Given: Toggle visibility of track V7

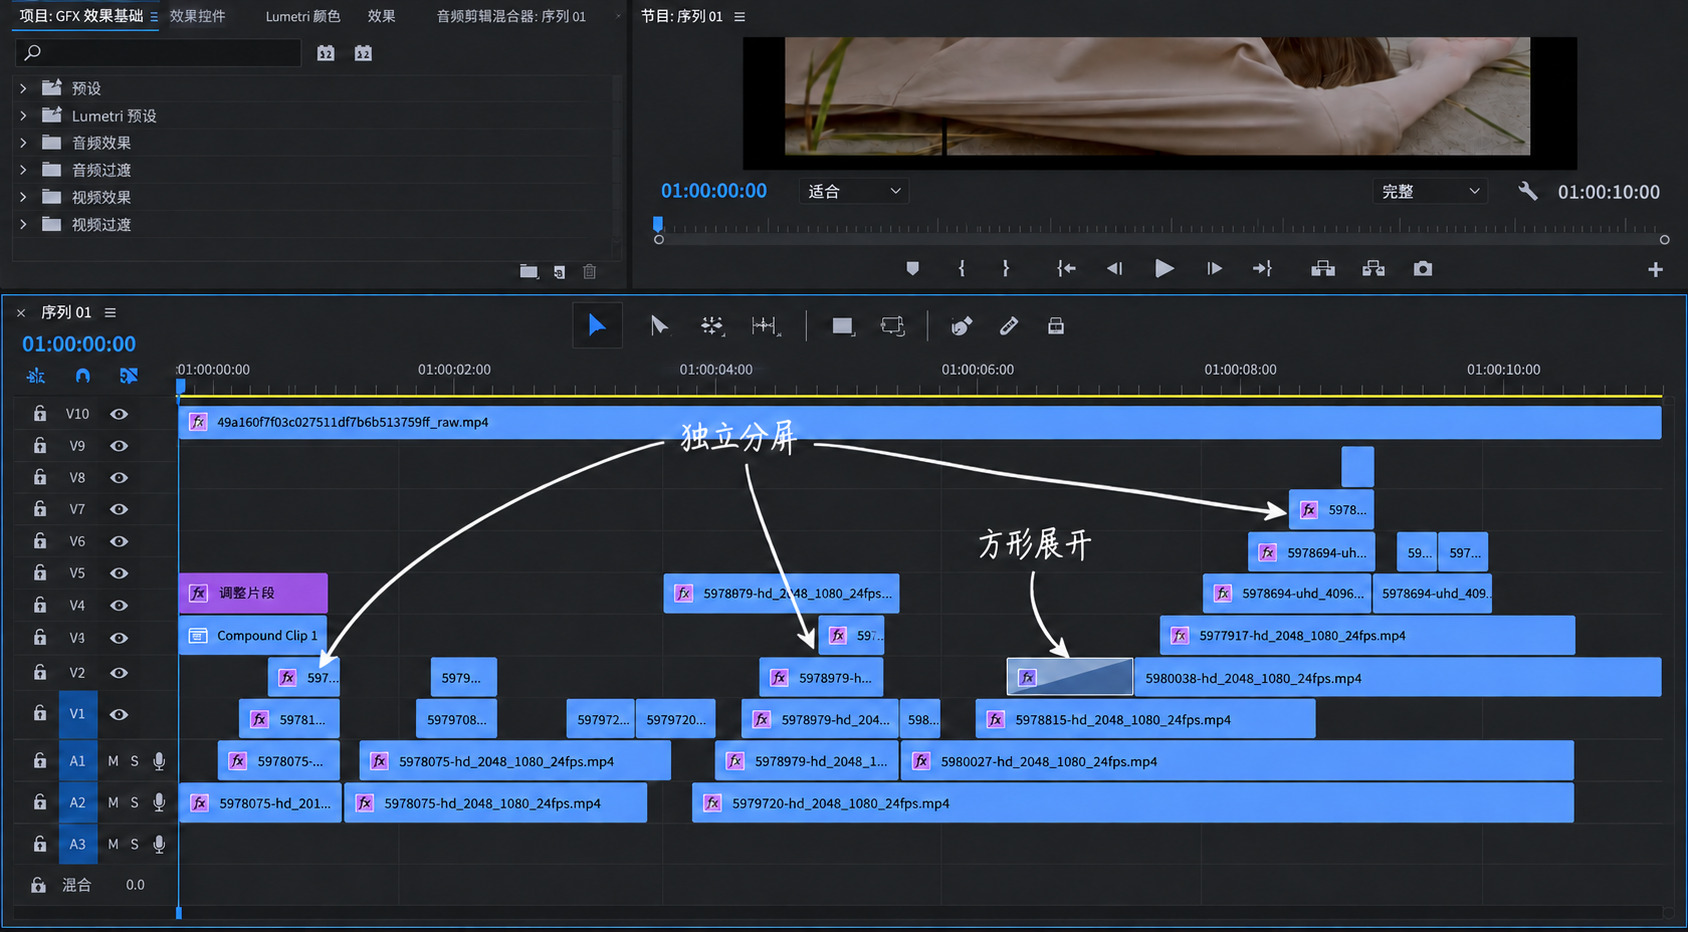Looking at the screenshot, I should pyautogui.click(x=119, y=509).
